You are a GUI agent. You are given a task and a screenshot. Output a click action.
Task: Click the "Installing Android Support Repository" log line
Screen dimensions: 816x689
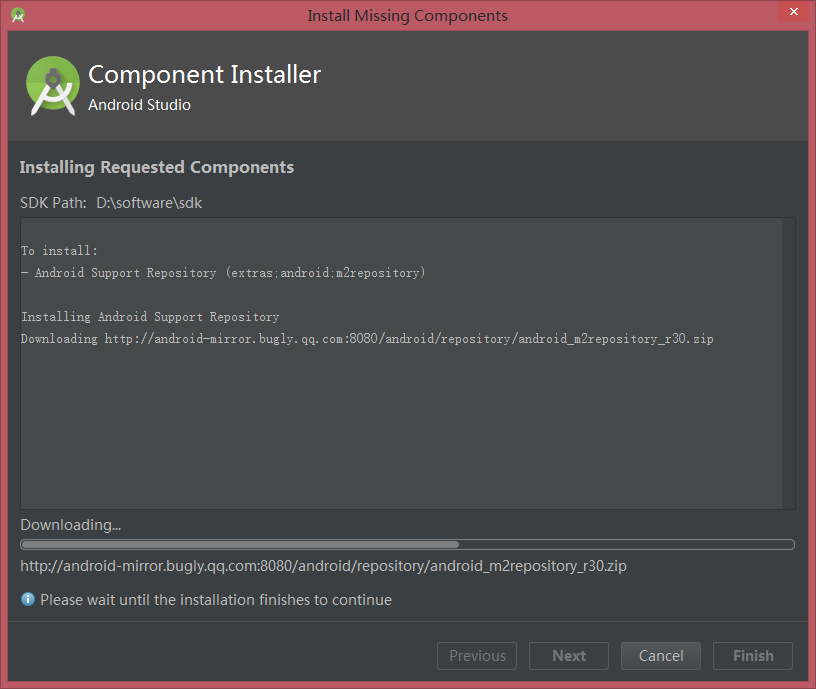pos(150,316)
